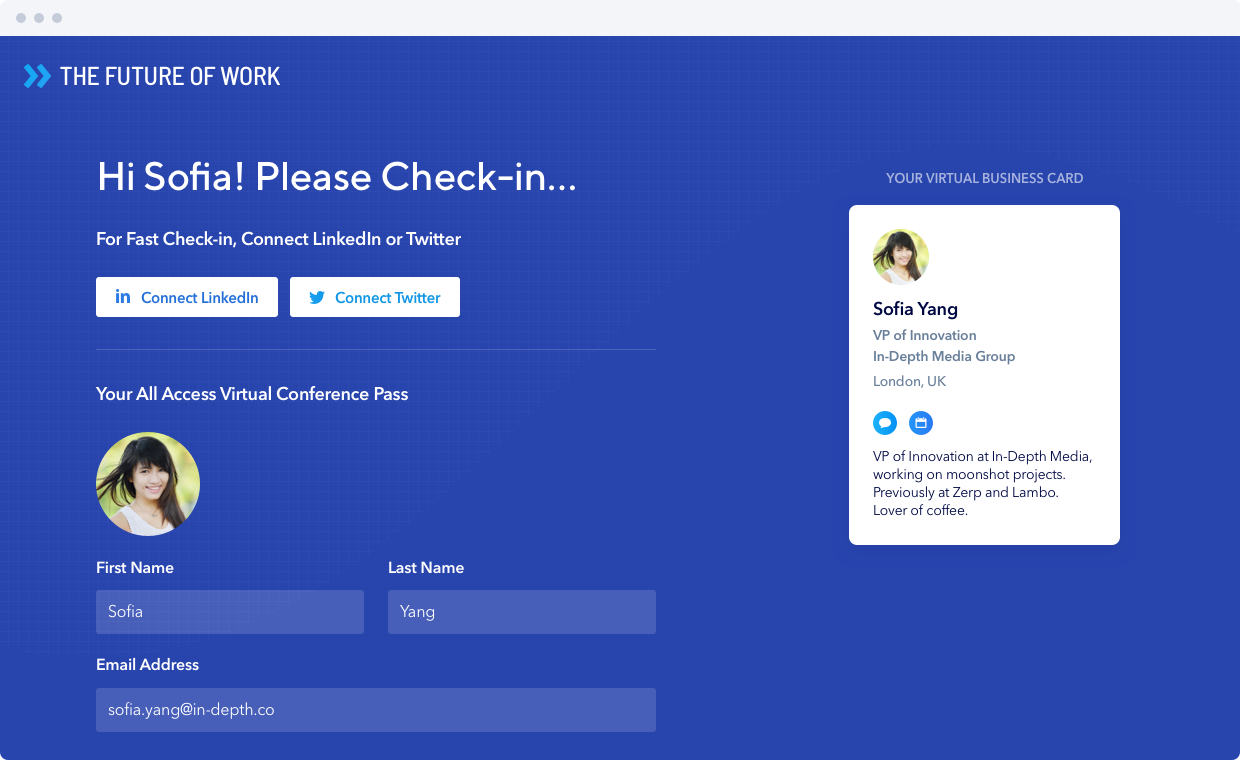
Task: Click the small avatar on business card
Action: pos(901,257)
